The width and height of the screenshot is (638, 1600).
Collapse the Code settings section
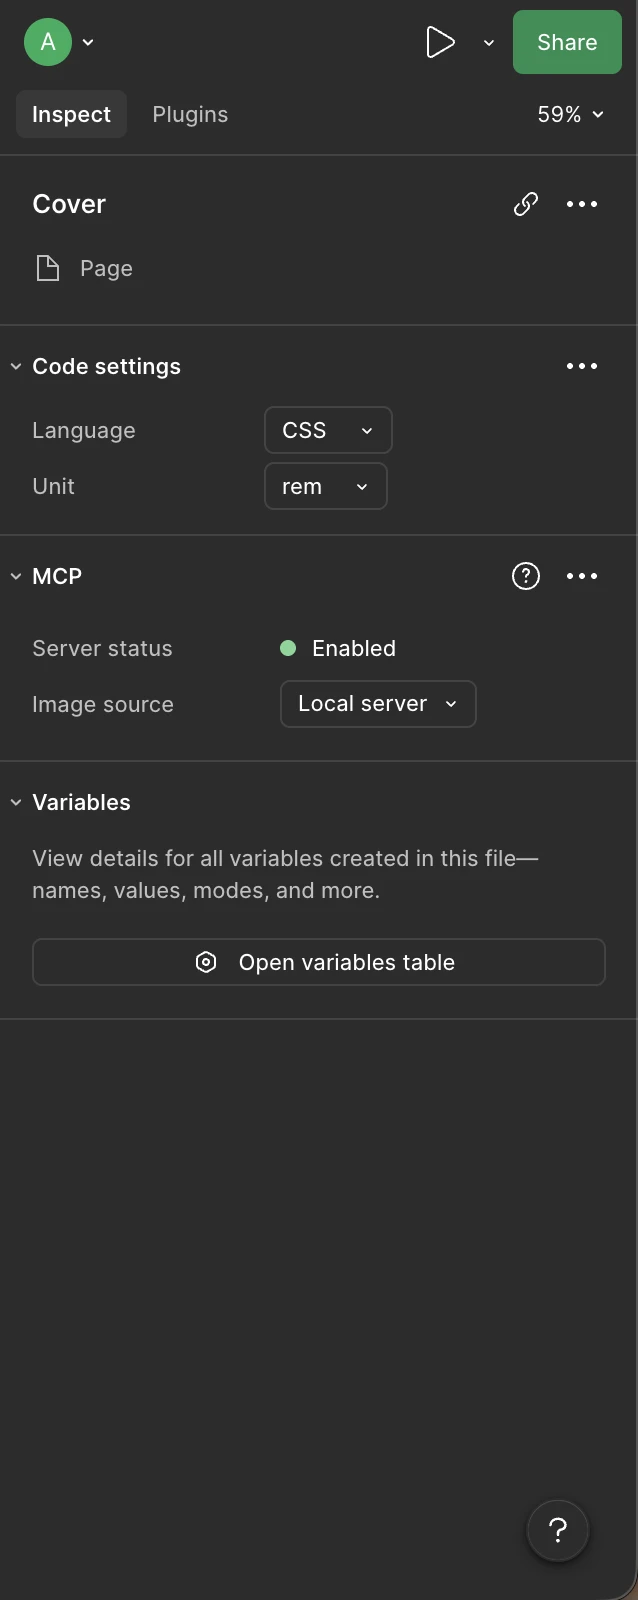tap(15, 366)
